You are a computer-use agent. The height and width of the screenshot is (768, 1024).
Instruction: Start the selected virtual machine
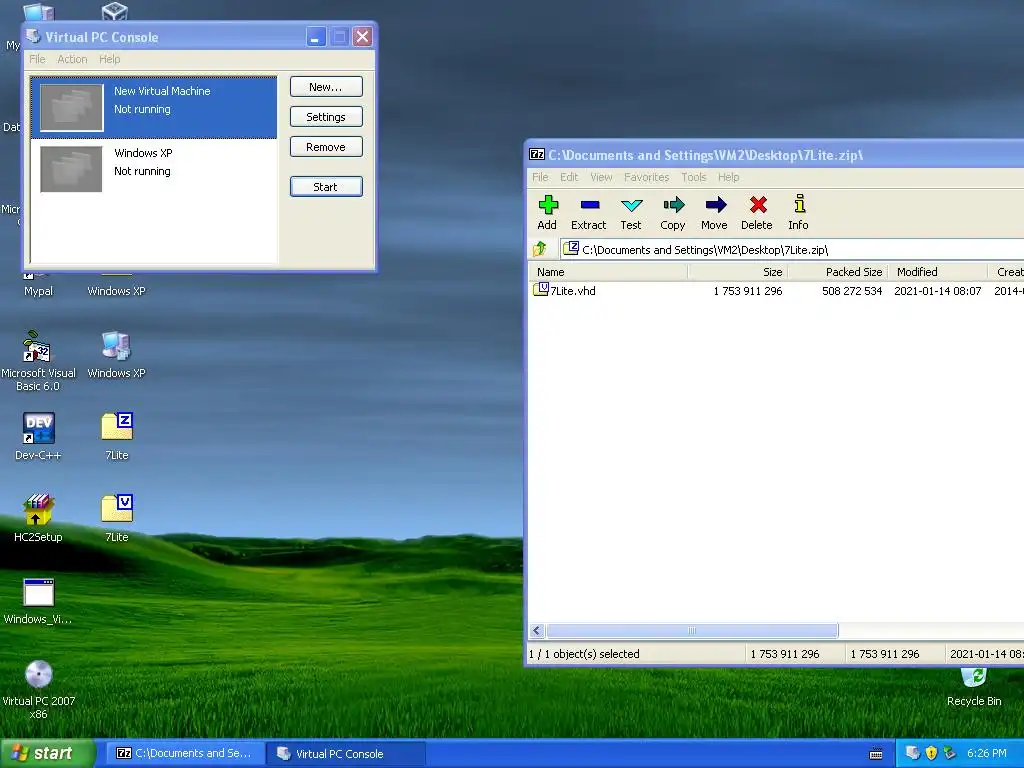(326, 187)
